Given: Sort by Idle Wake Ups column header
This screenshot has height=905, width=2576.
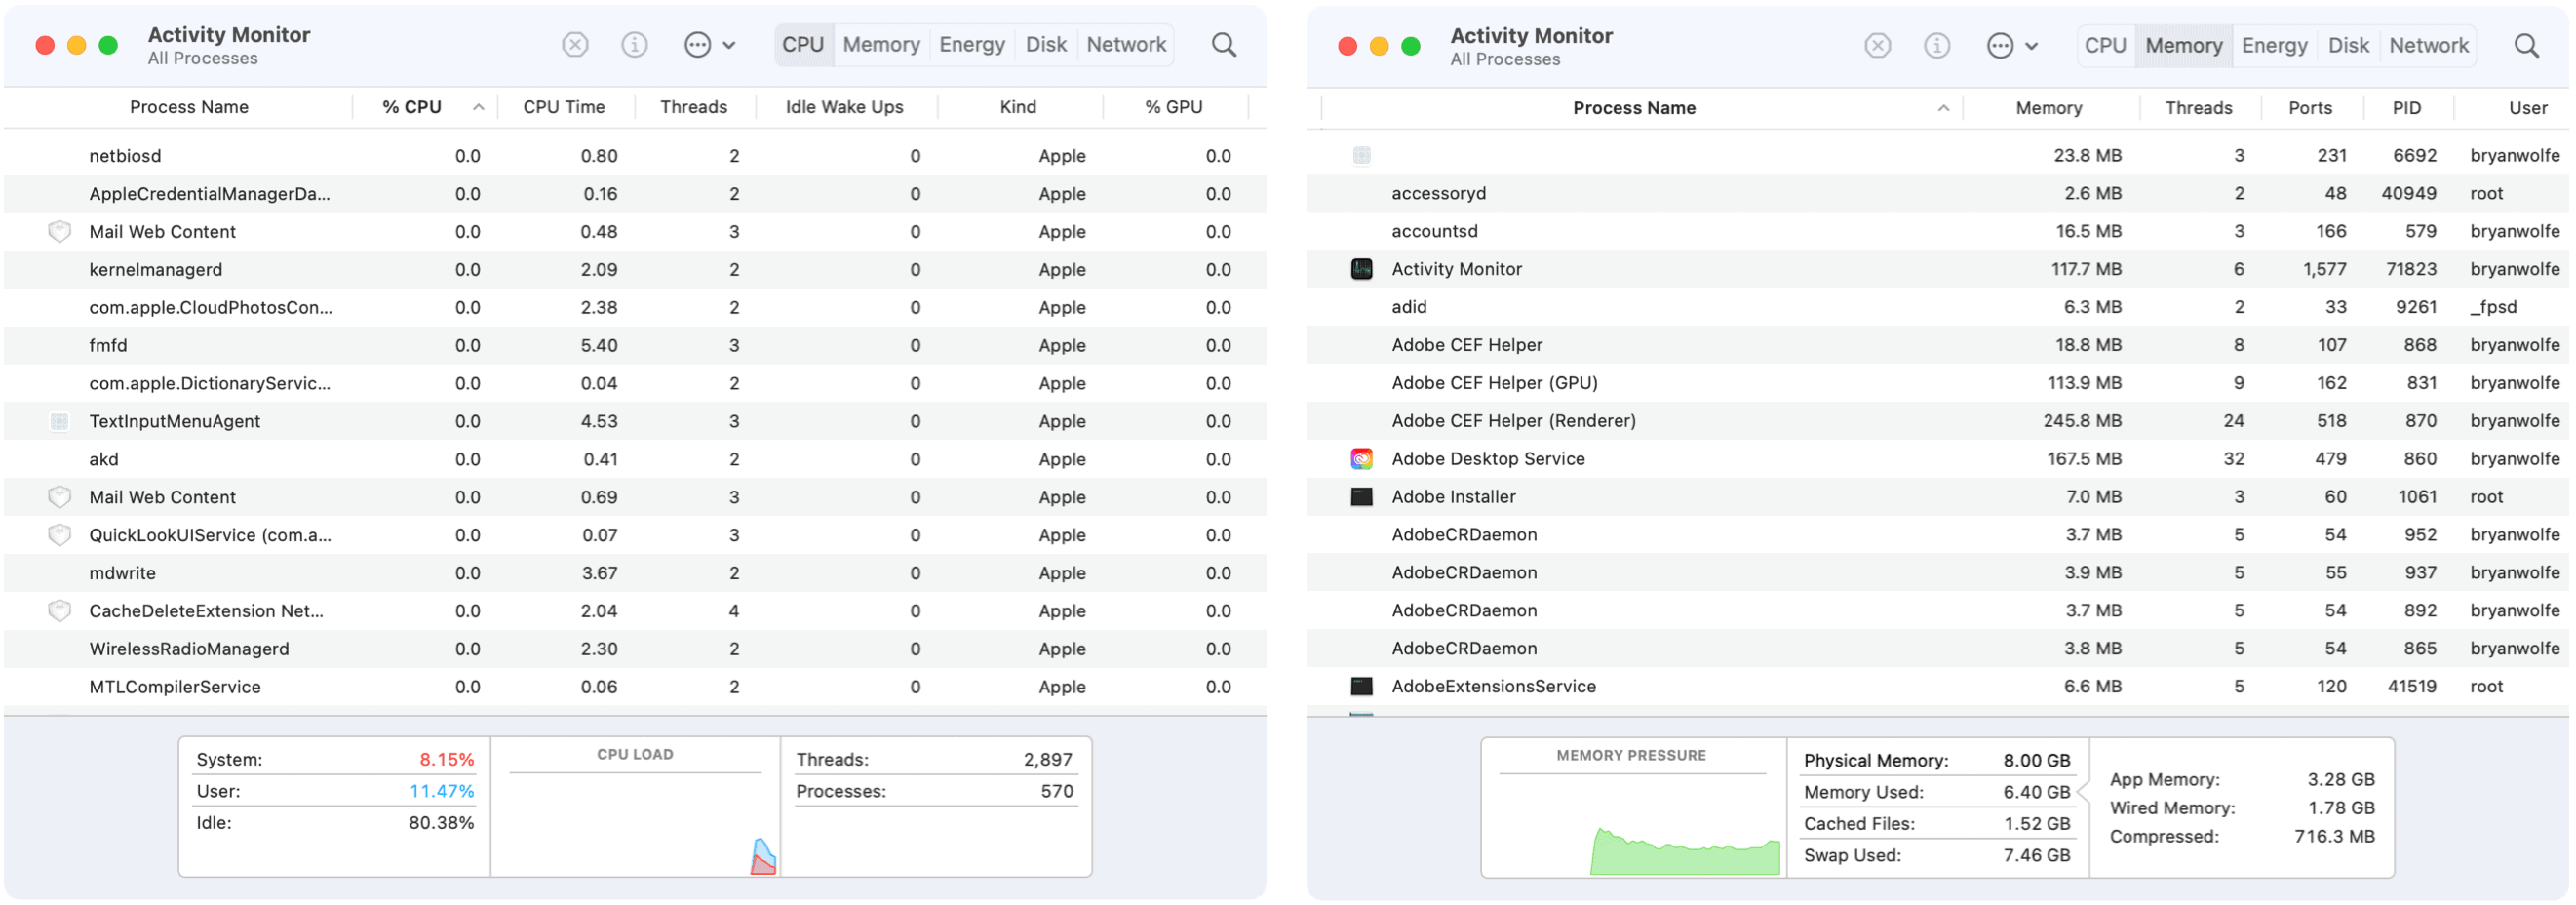Looking at the screenshot, I should point(845,107).
